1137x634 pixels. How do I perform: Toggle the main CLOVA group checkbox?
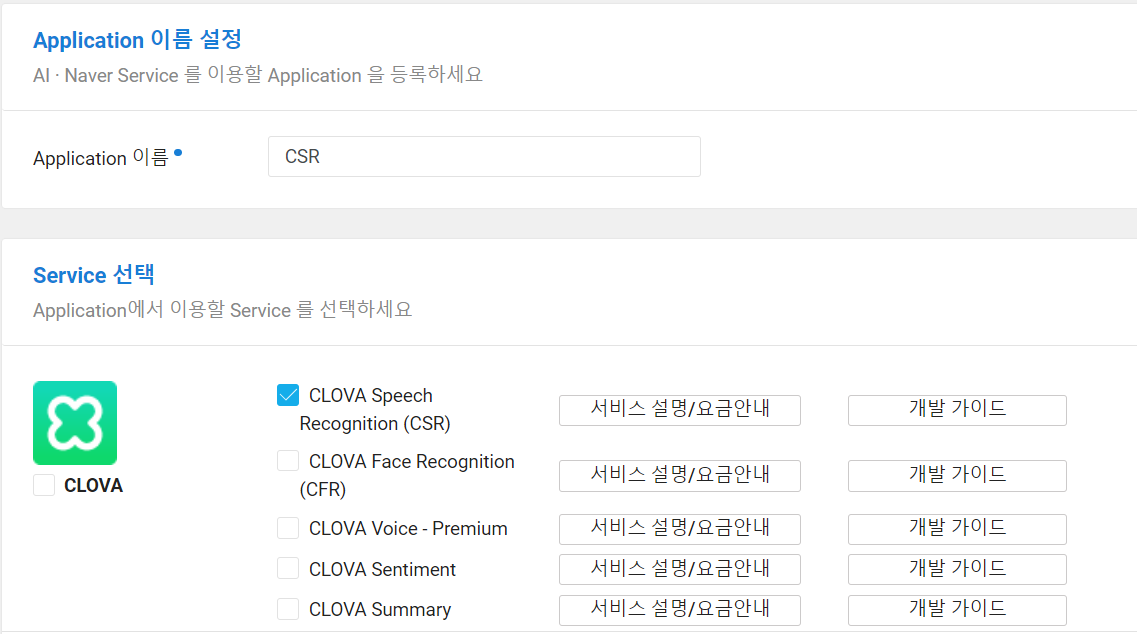(x=44, y=486)
